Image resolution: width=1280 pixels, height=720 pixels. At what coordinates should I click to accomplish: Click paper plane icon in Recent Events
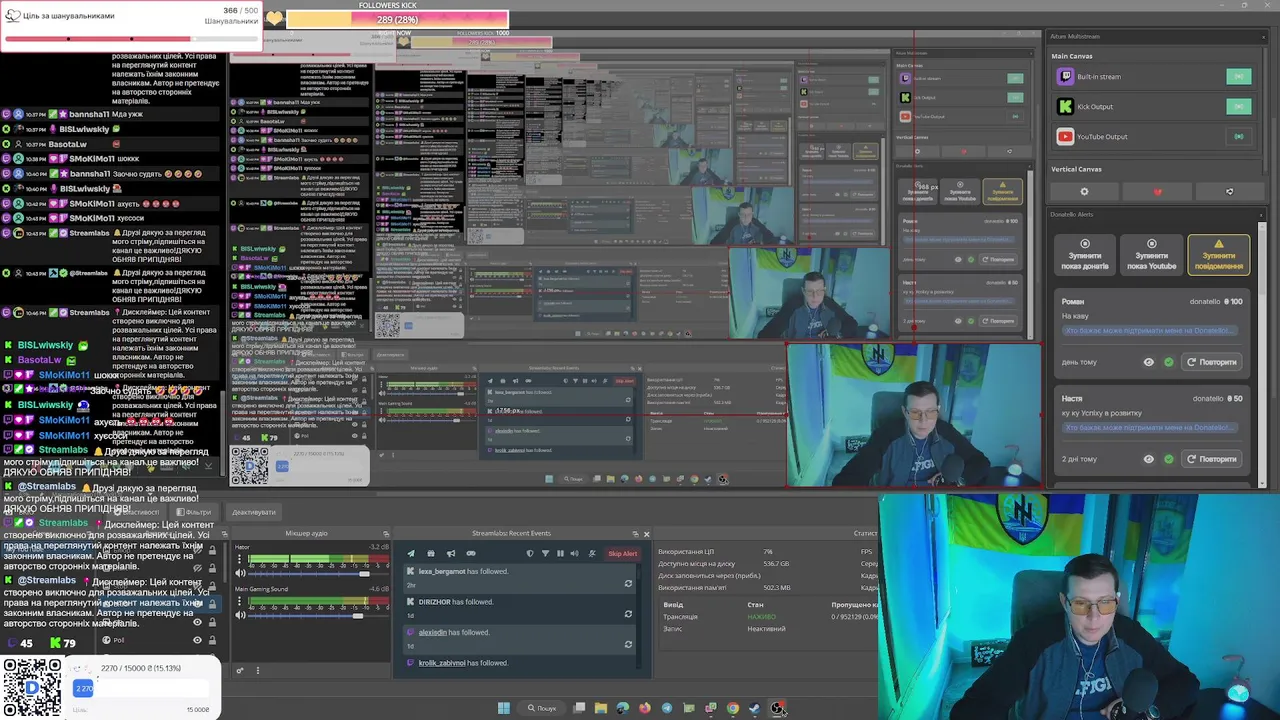(x=411, y=553)
